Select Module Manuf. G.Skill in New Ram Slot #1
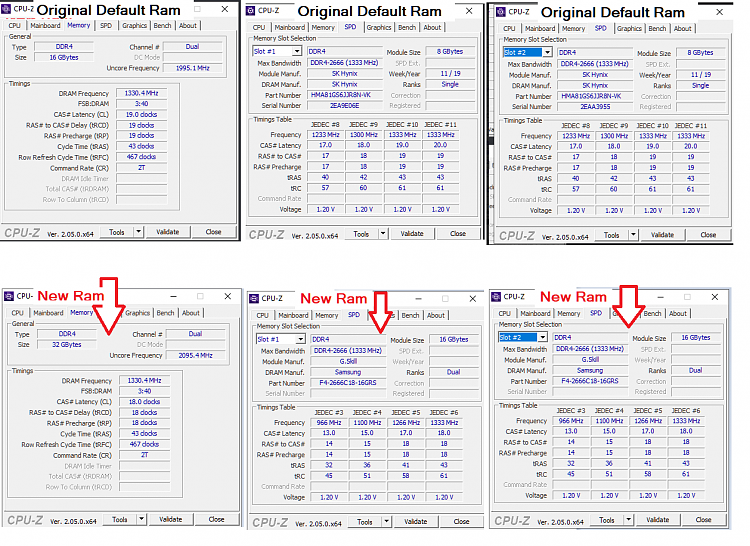This screenshot has width=750, height=546. (348, 361)
